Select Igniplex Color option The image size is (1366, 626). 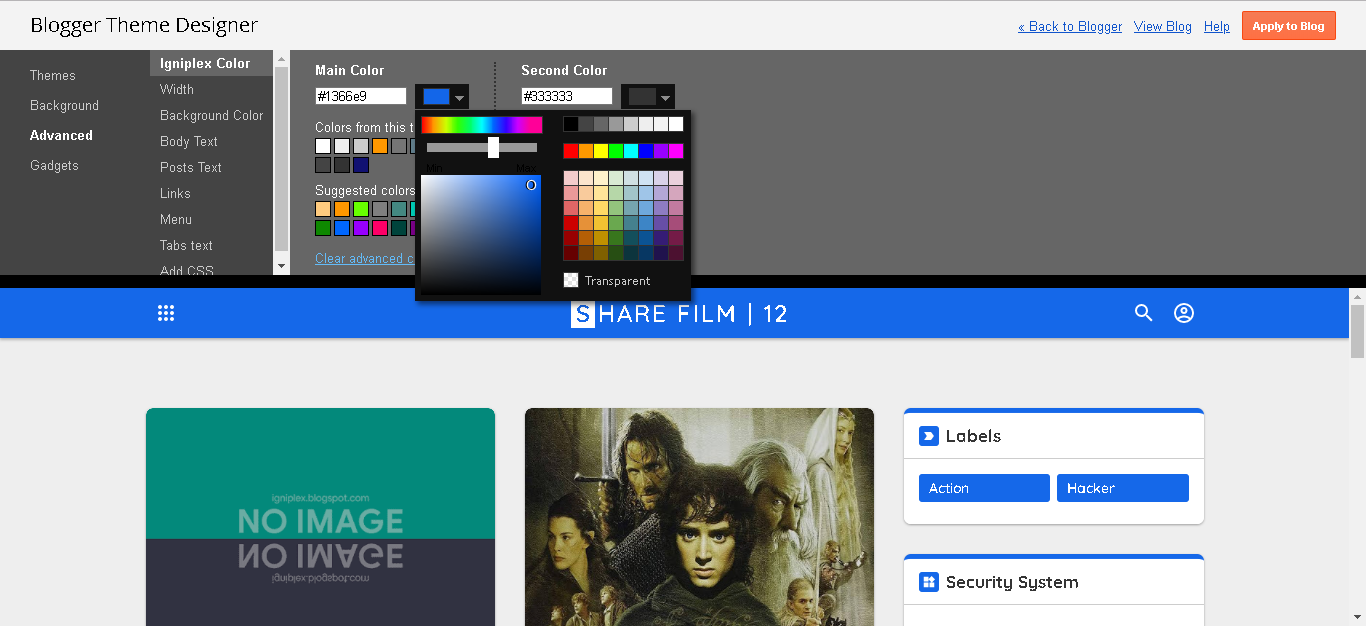click(211, 63)
